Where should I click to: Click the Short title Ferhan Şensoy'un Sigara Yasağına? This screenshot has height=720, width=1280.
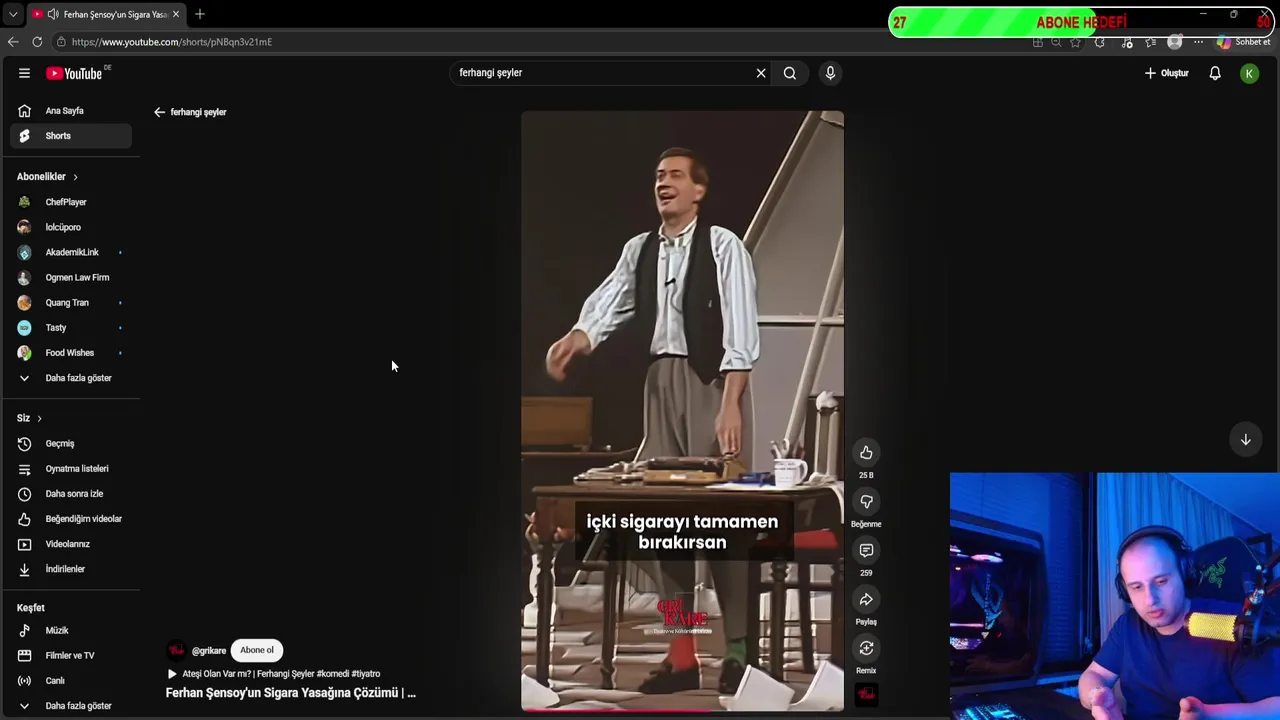[x=290, y=693]
